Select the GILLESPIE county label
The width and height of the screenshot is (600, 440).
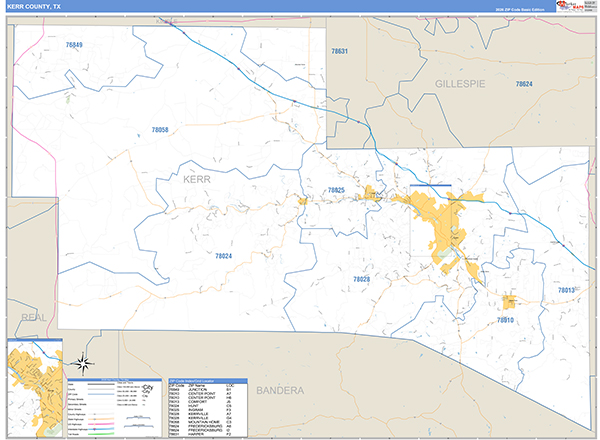pyautogui.click(x=459, y=86)
